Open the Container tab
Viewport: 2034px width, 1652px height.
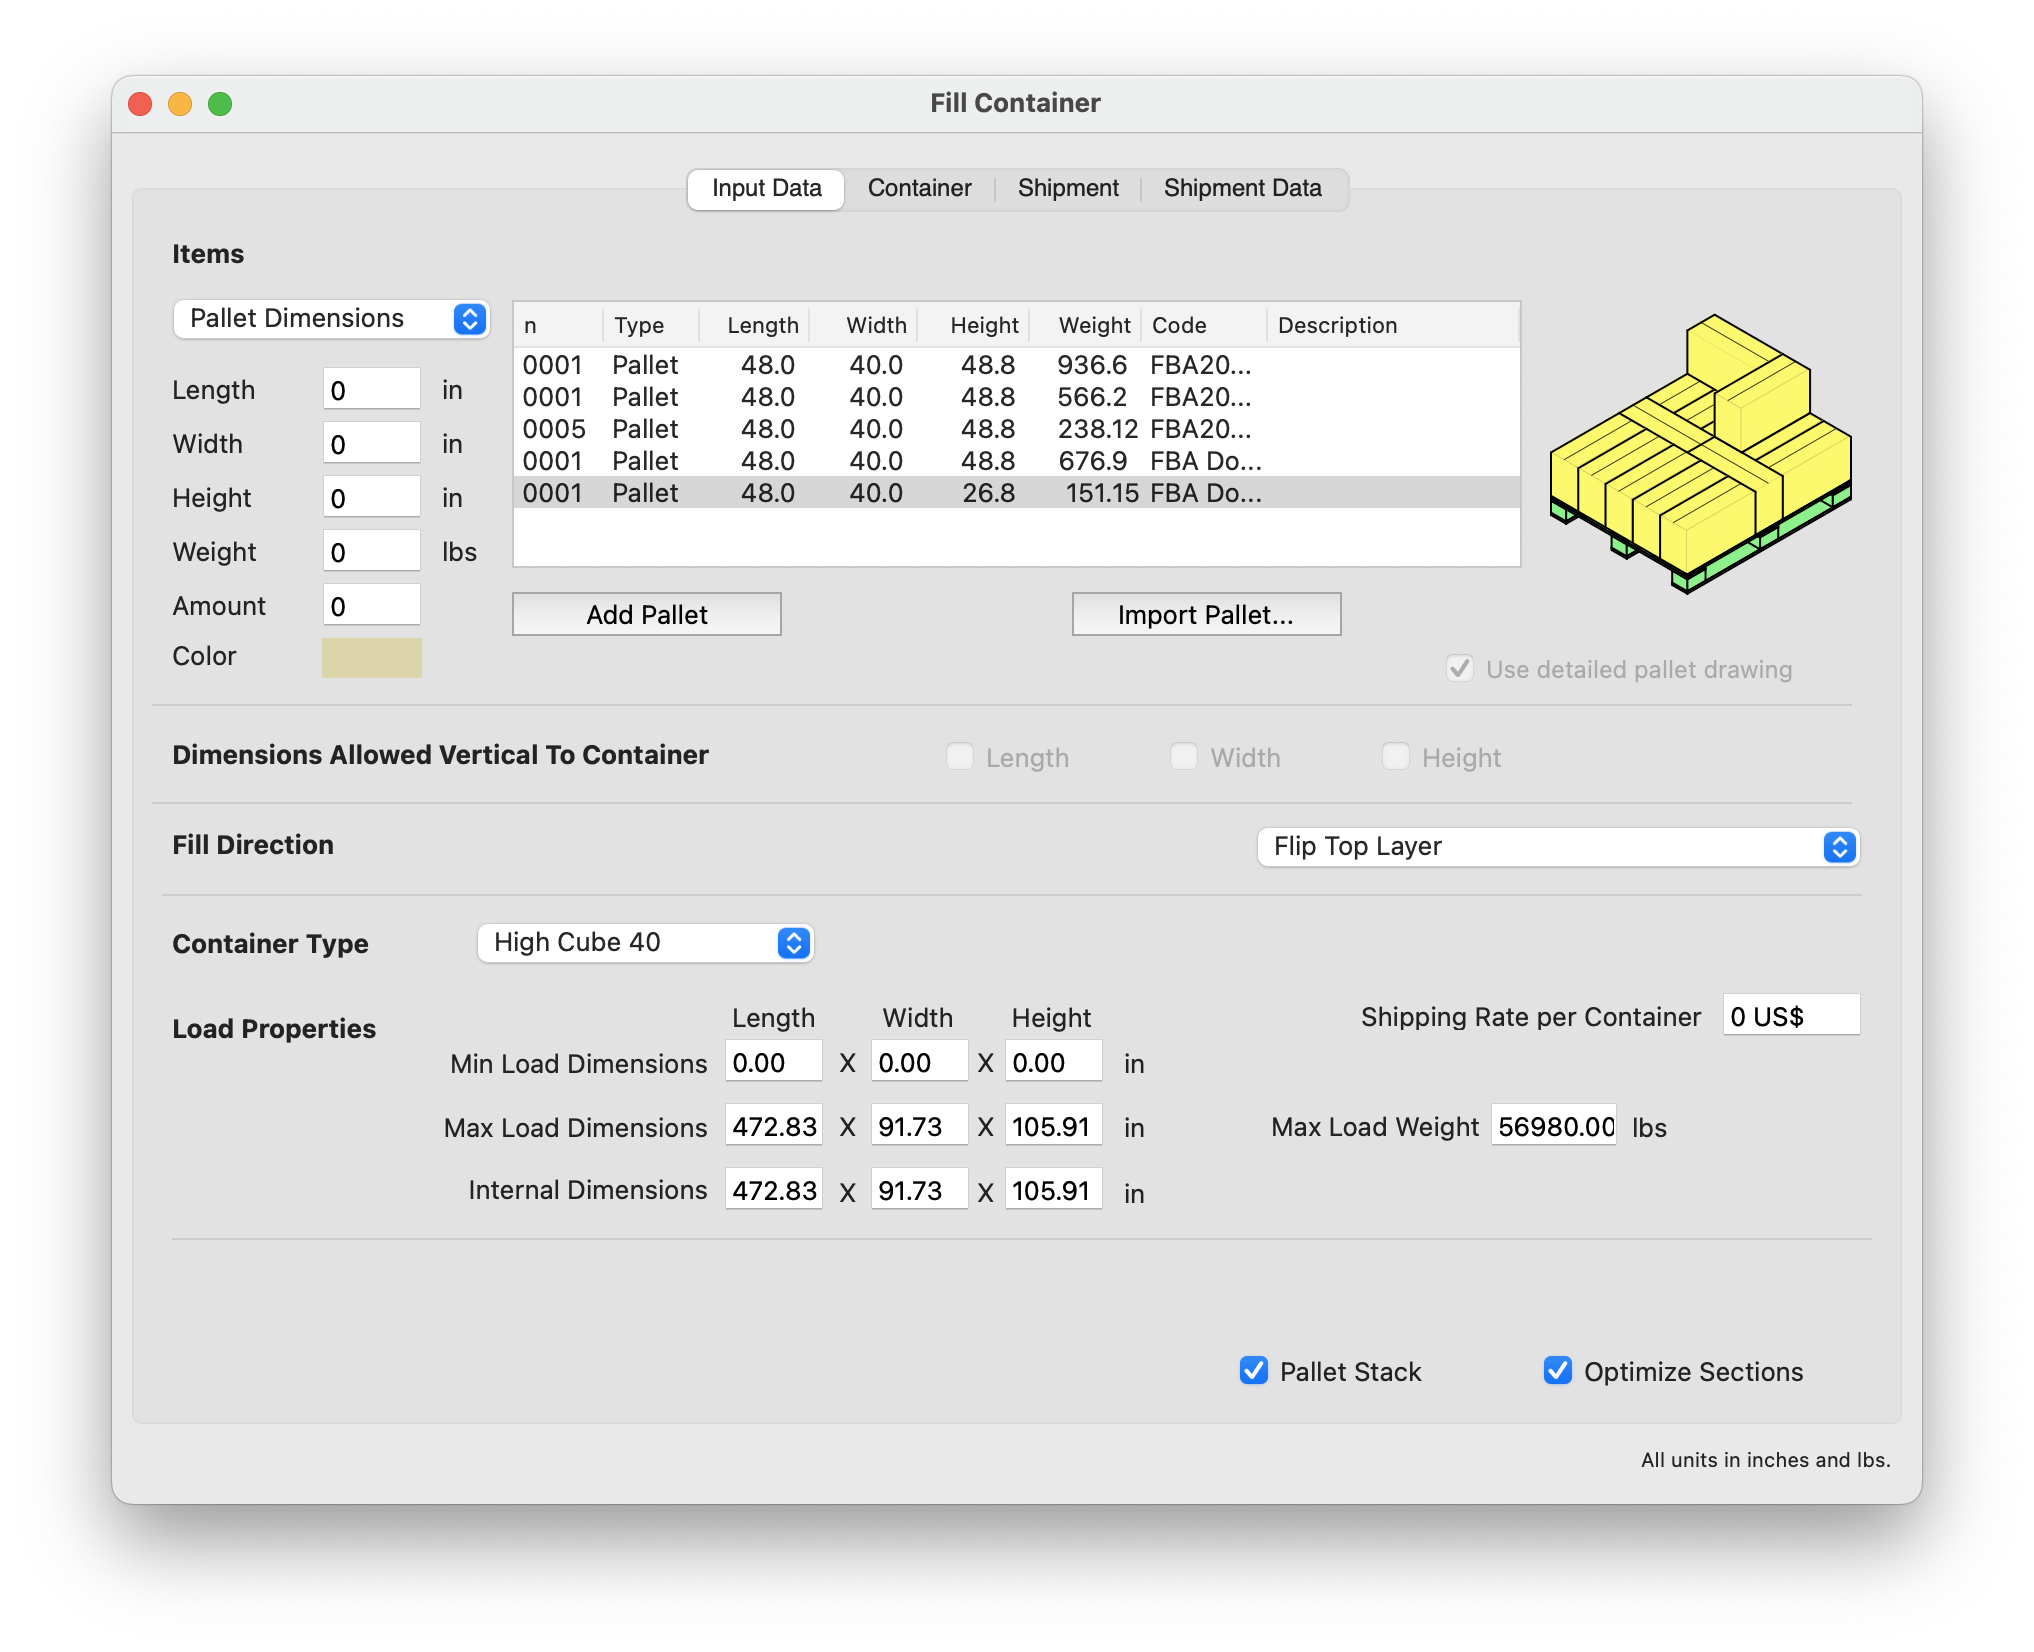point(919,189)
